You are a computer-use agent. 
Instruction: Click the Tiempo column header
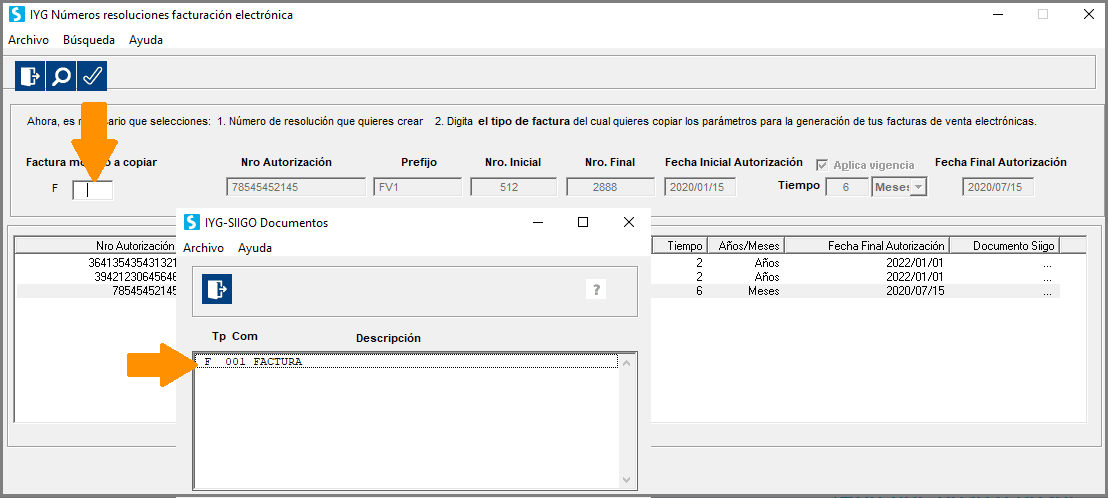[678, 245]
